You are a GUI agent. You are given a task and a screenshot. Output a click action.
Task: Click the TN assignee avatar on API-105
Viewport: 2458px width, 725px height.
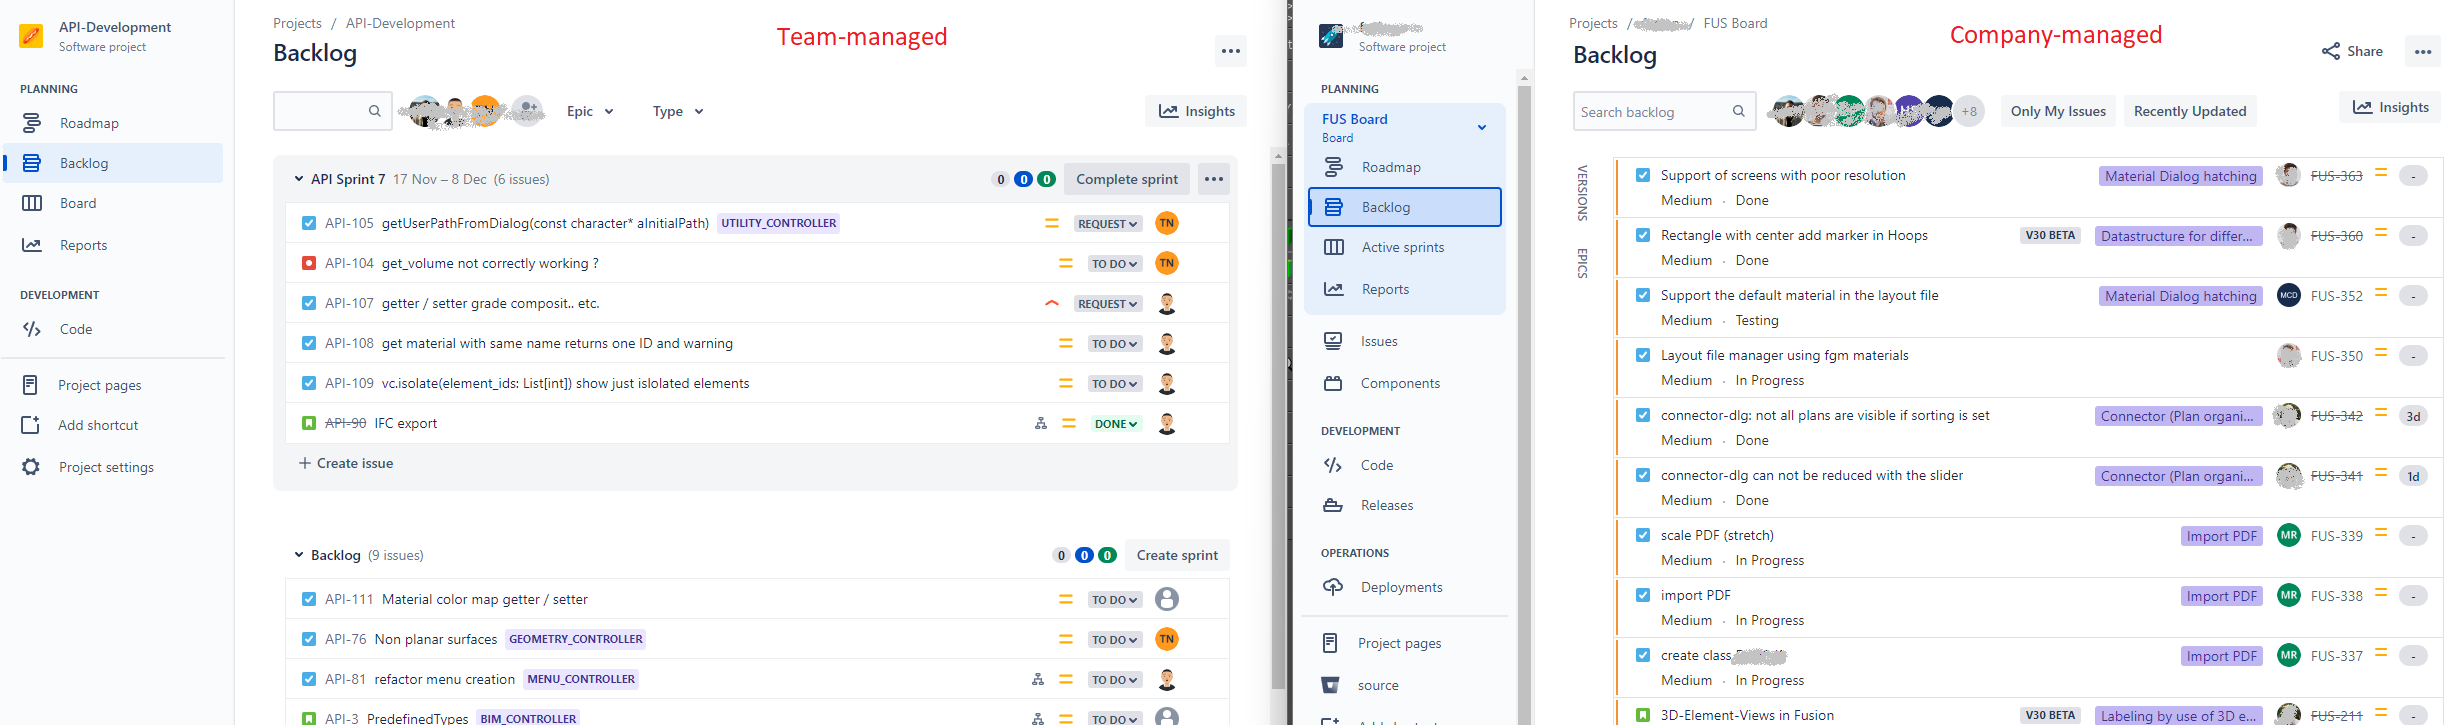click(1166, 223)
